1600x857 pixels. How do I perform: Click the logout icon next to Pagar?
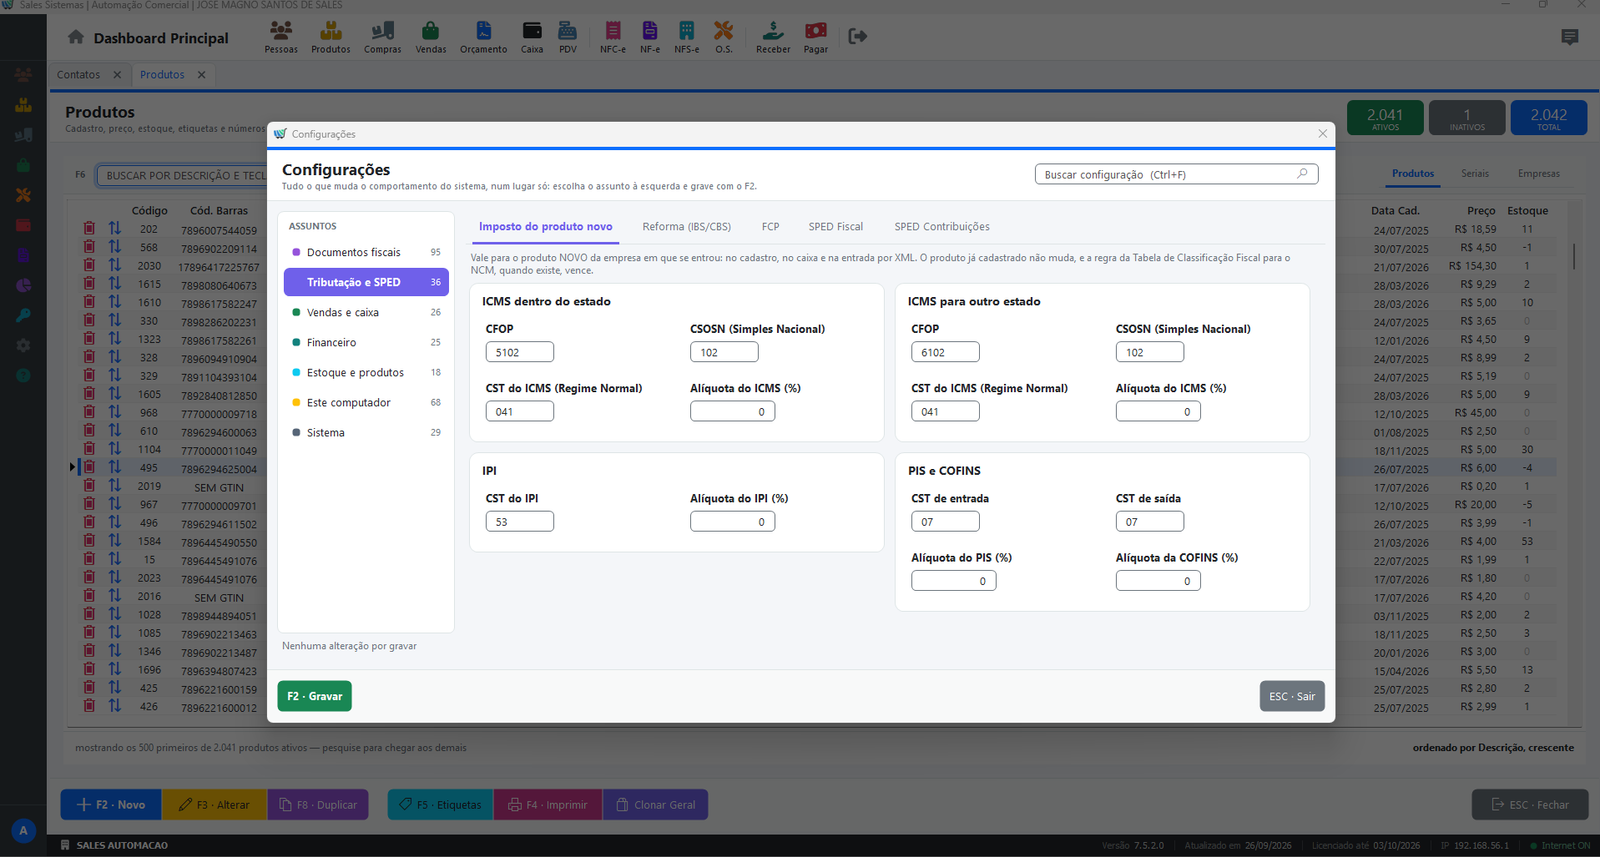[x=857, y=36]
